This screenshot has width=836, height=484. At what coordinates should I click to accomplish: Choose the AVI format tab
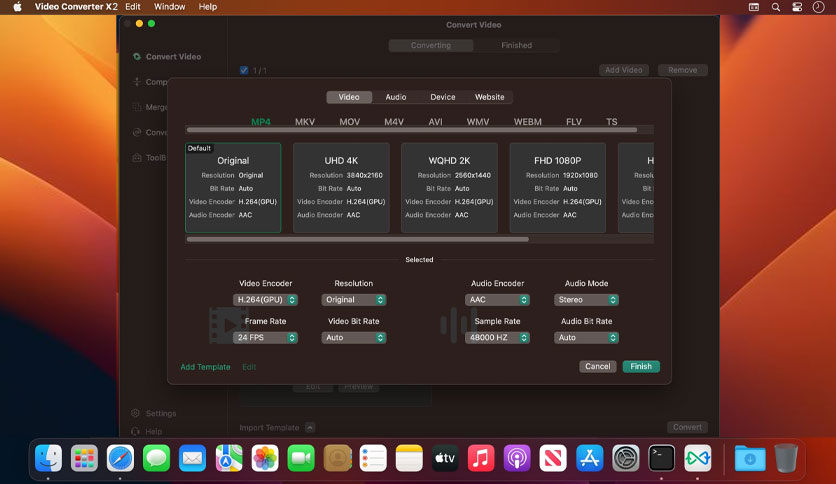tap(436, 122)
